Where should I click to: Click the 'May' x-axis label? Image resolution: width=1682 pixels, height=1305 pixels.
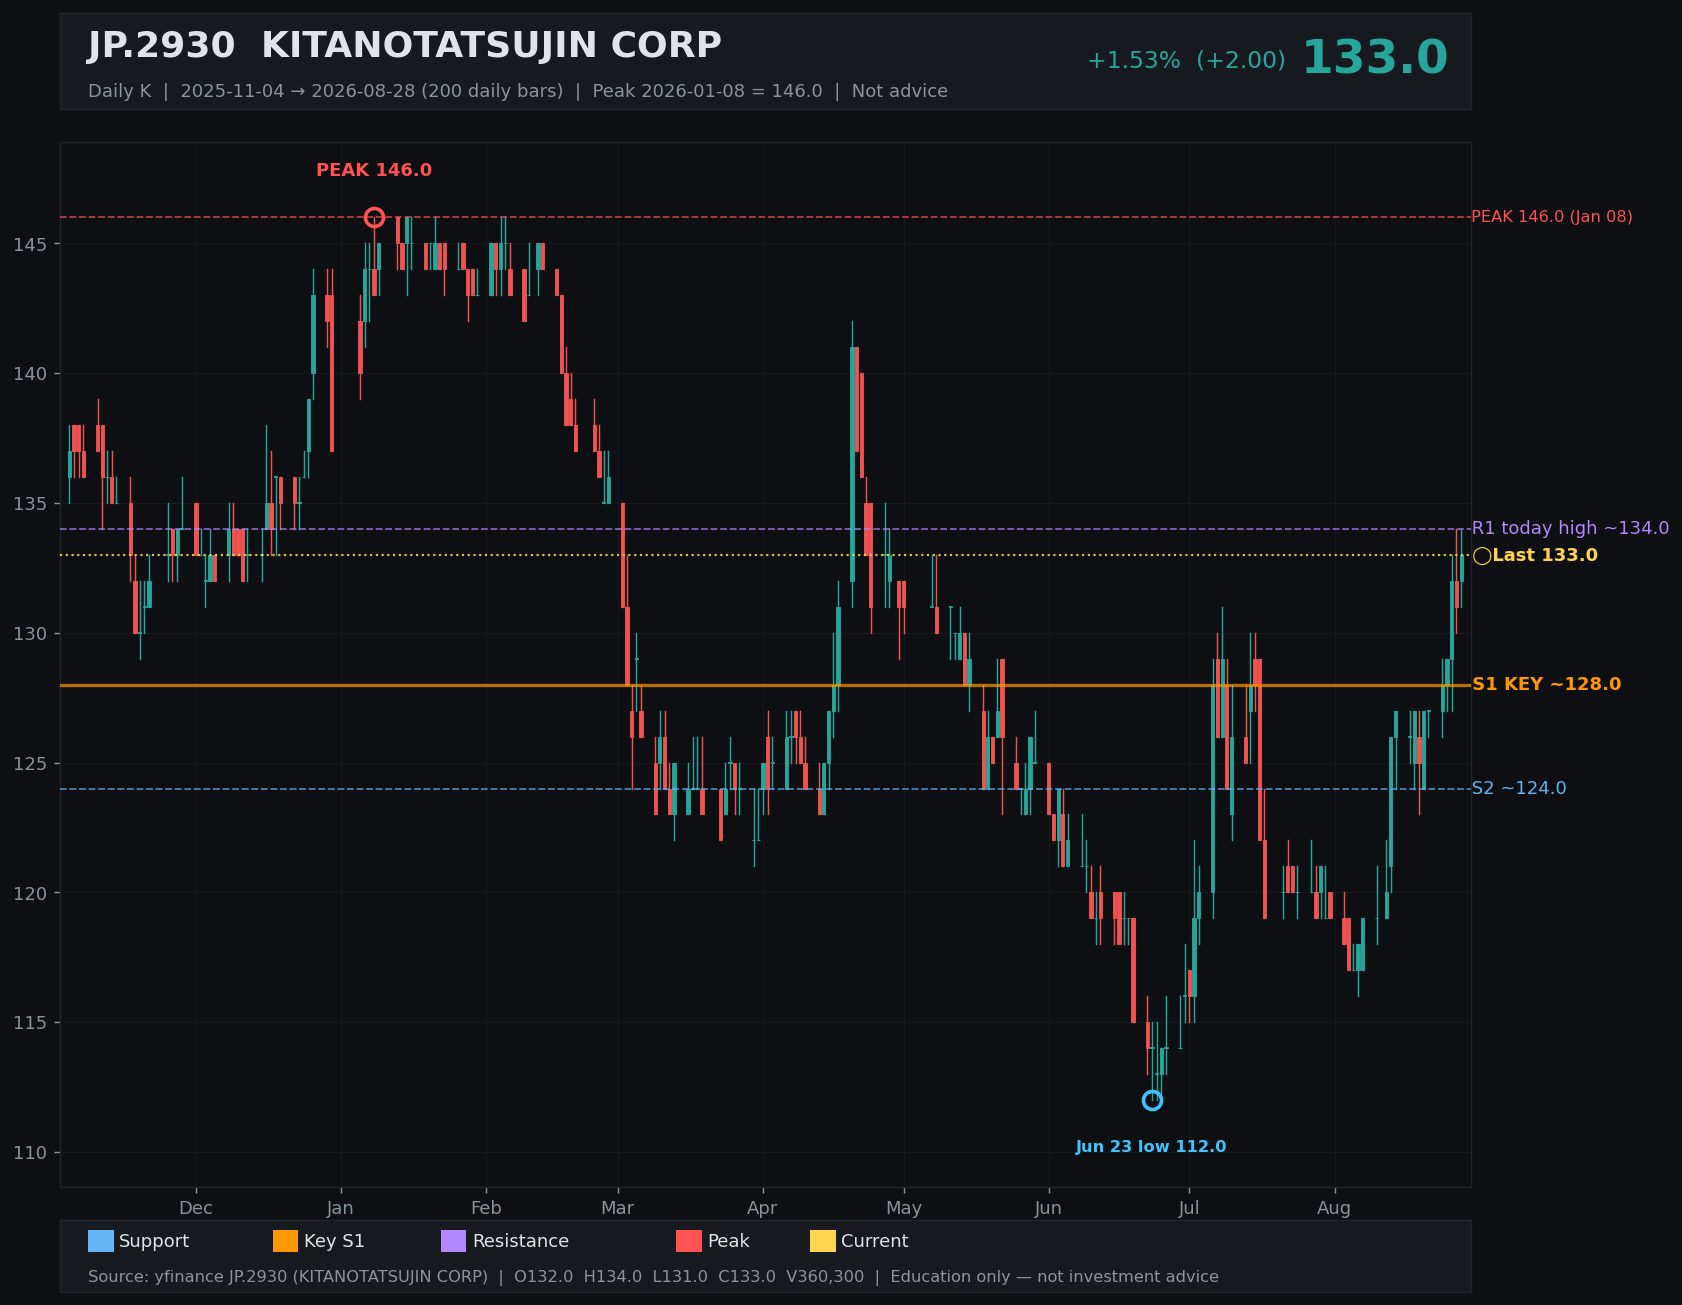(904, 1208)
